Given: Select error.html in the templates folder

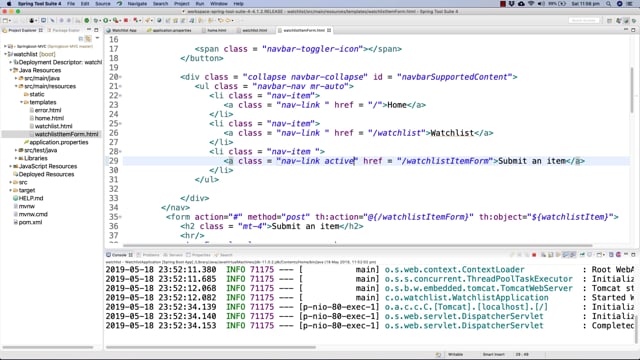Looking at the screenshot, I should click(x=48, y=110).
